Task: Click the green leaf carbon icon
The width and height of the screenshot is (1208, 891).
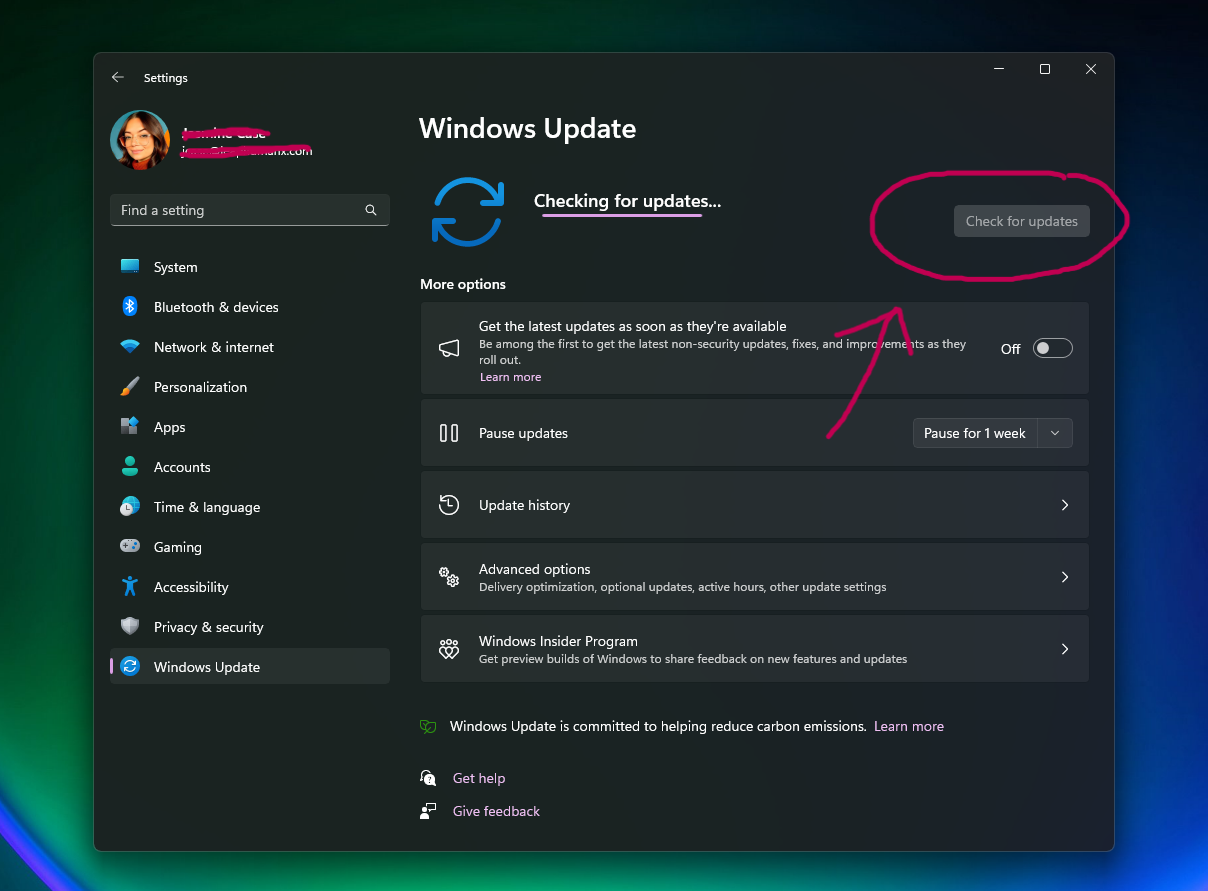Action: (x=428, y=727)
